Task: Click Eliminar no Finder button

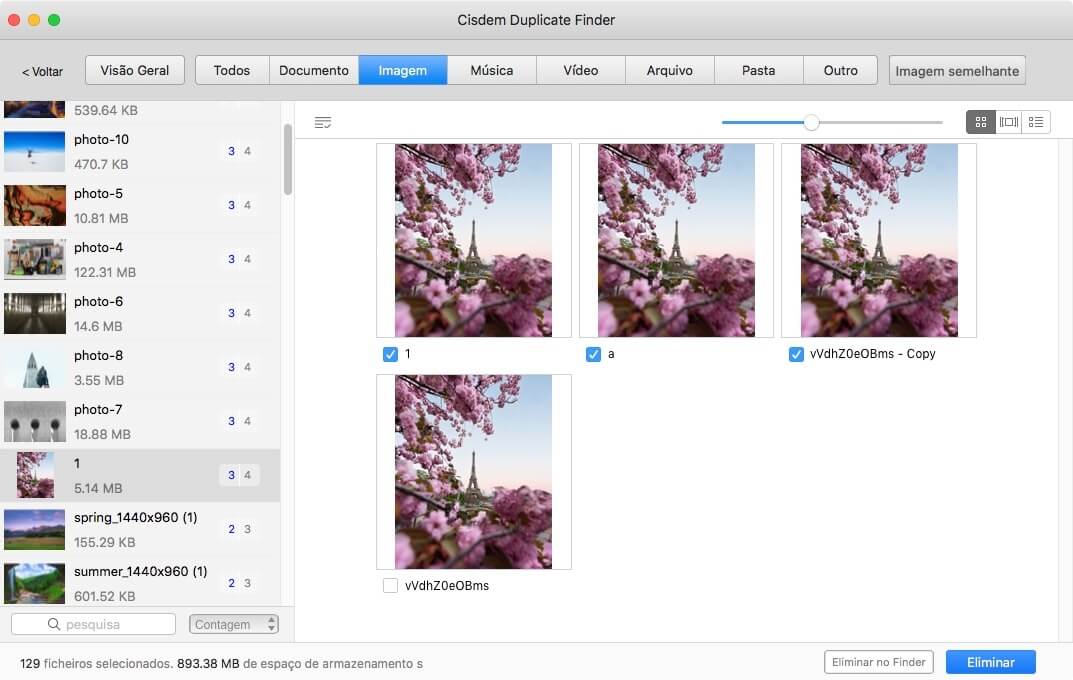Action: tap(878, 662)
